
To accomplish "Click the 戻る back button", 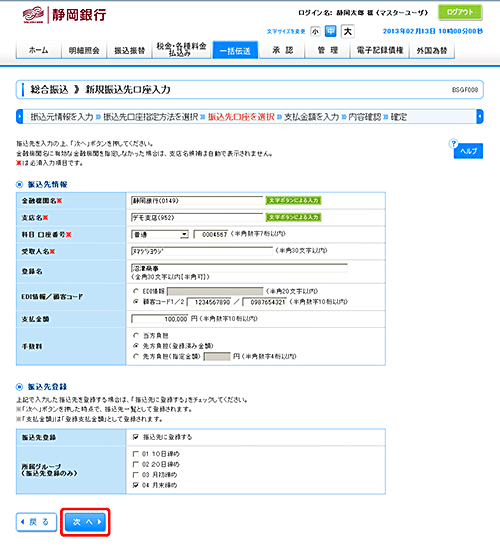I will 36,522.
